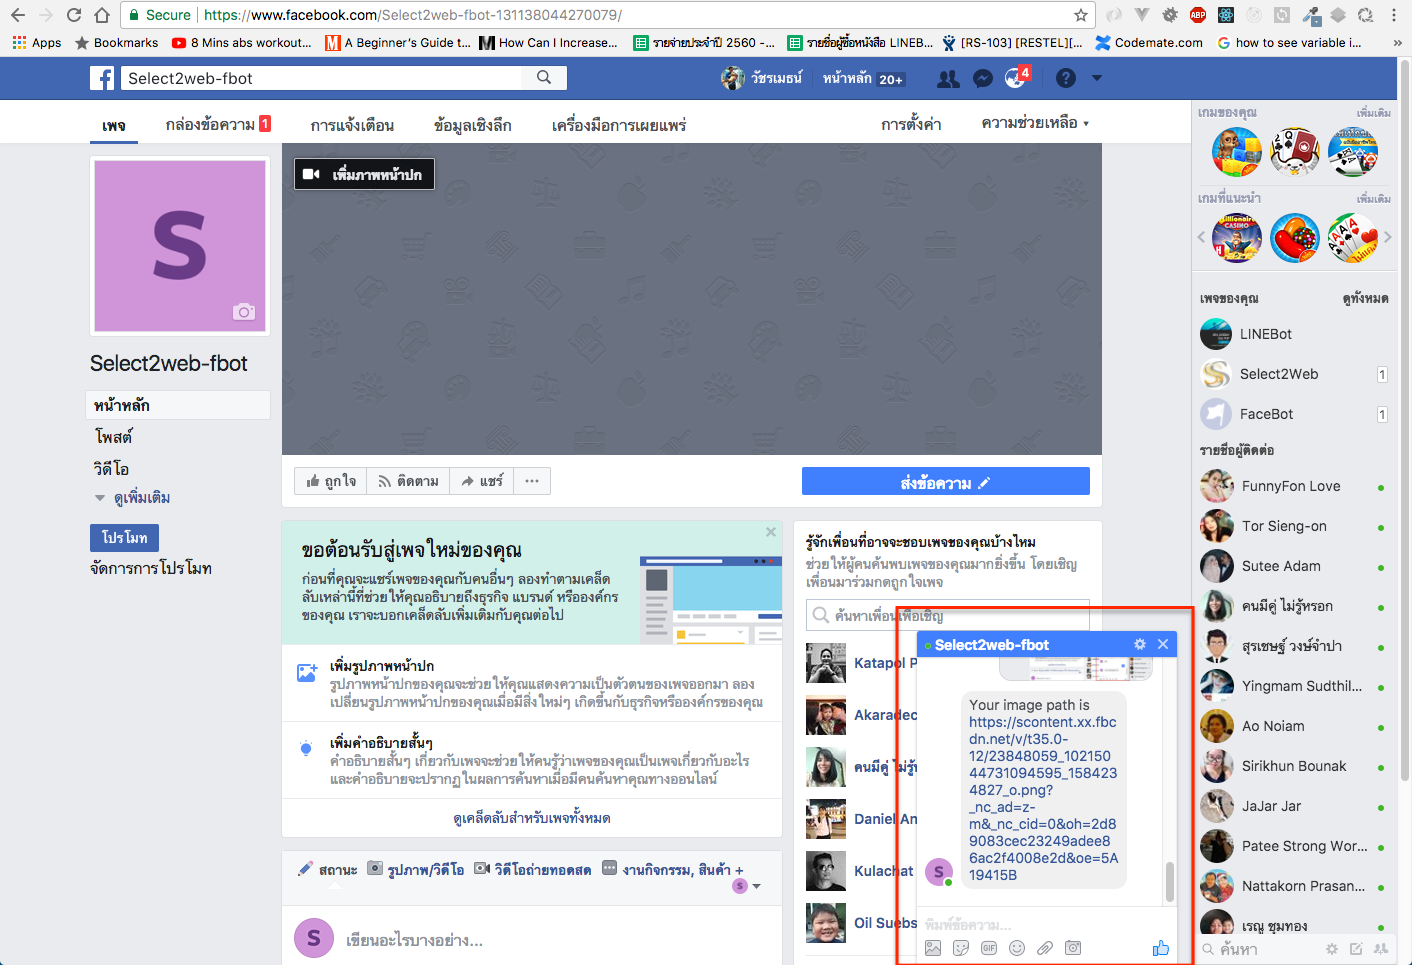Click the AdBlock extension icon
Viewport: 1412px width, 965px height.
1198,15
